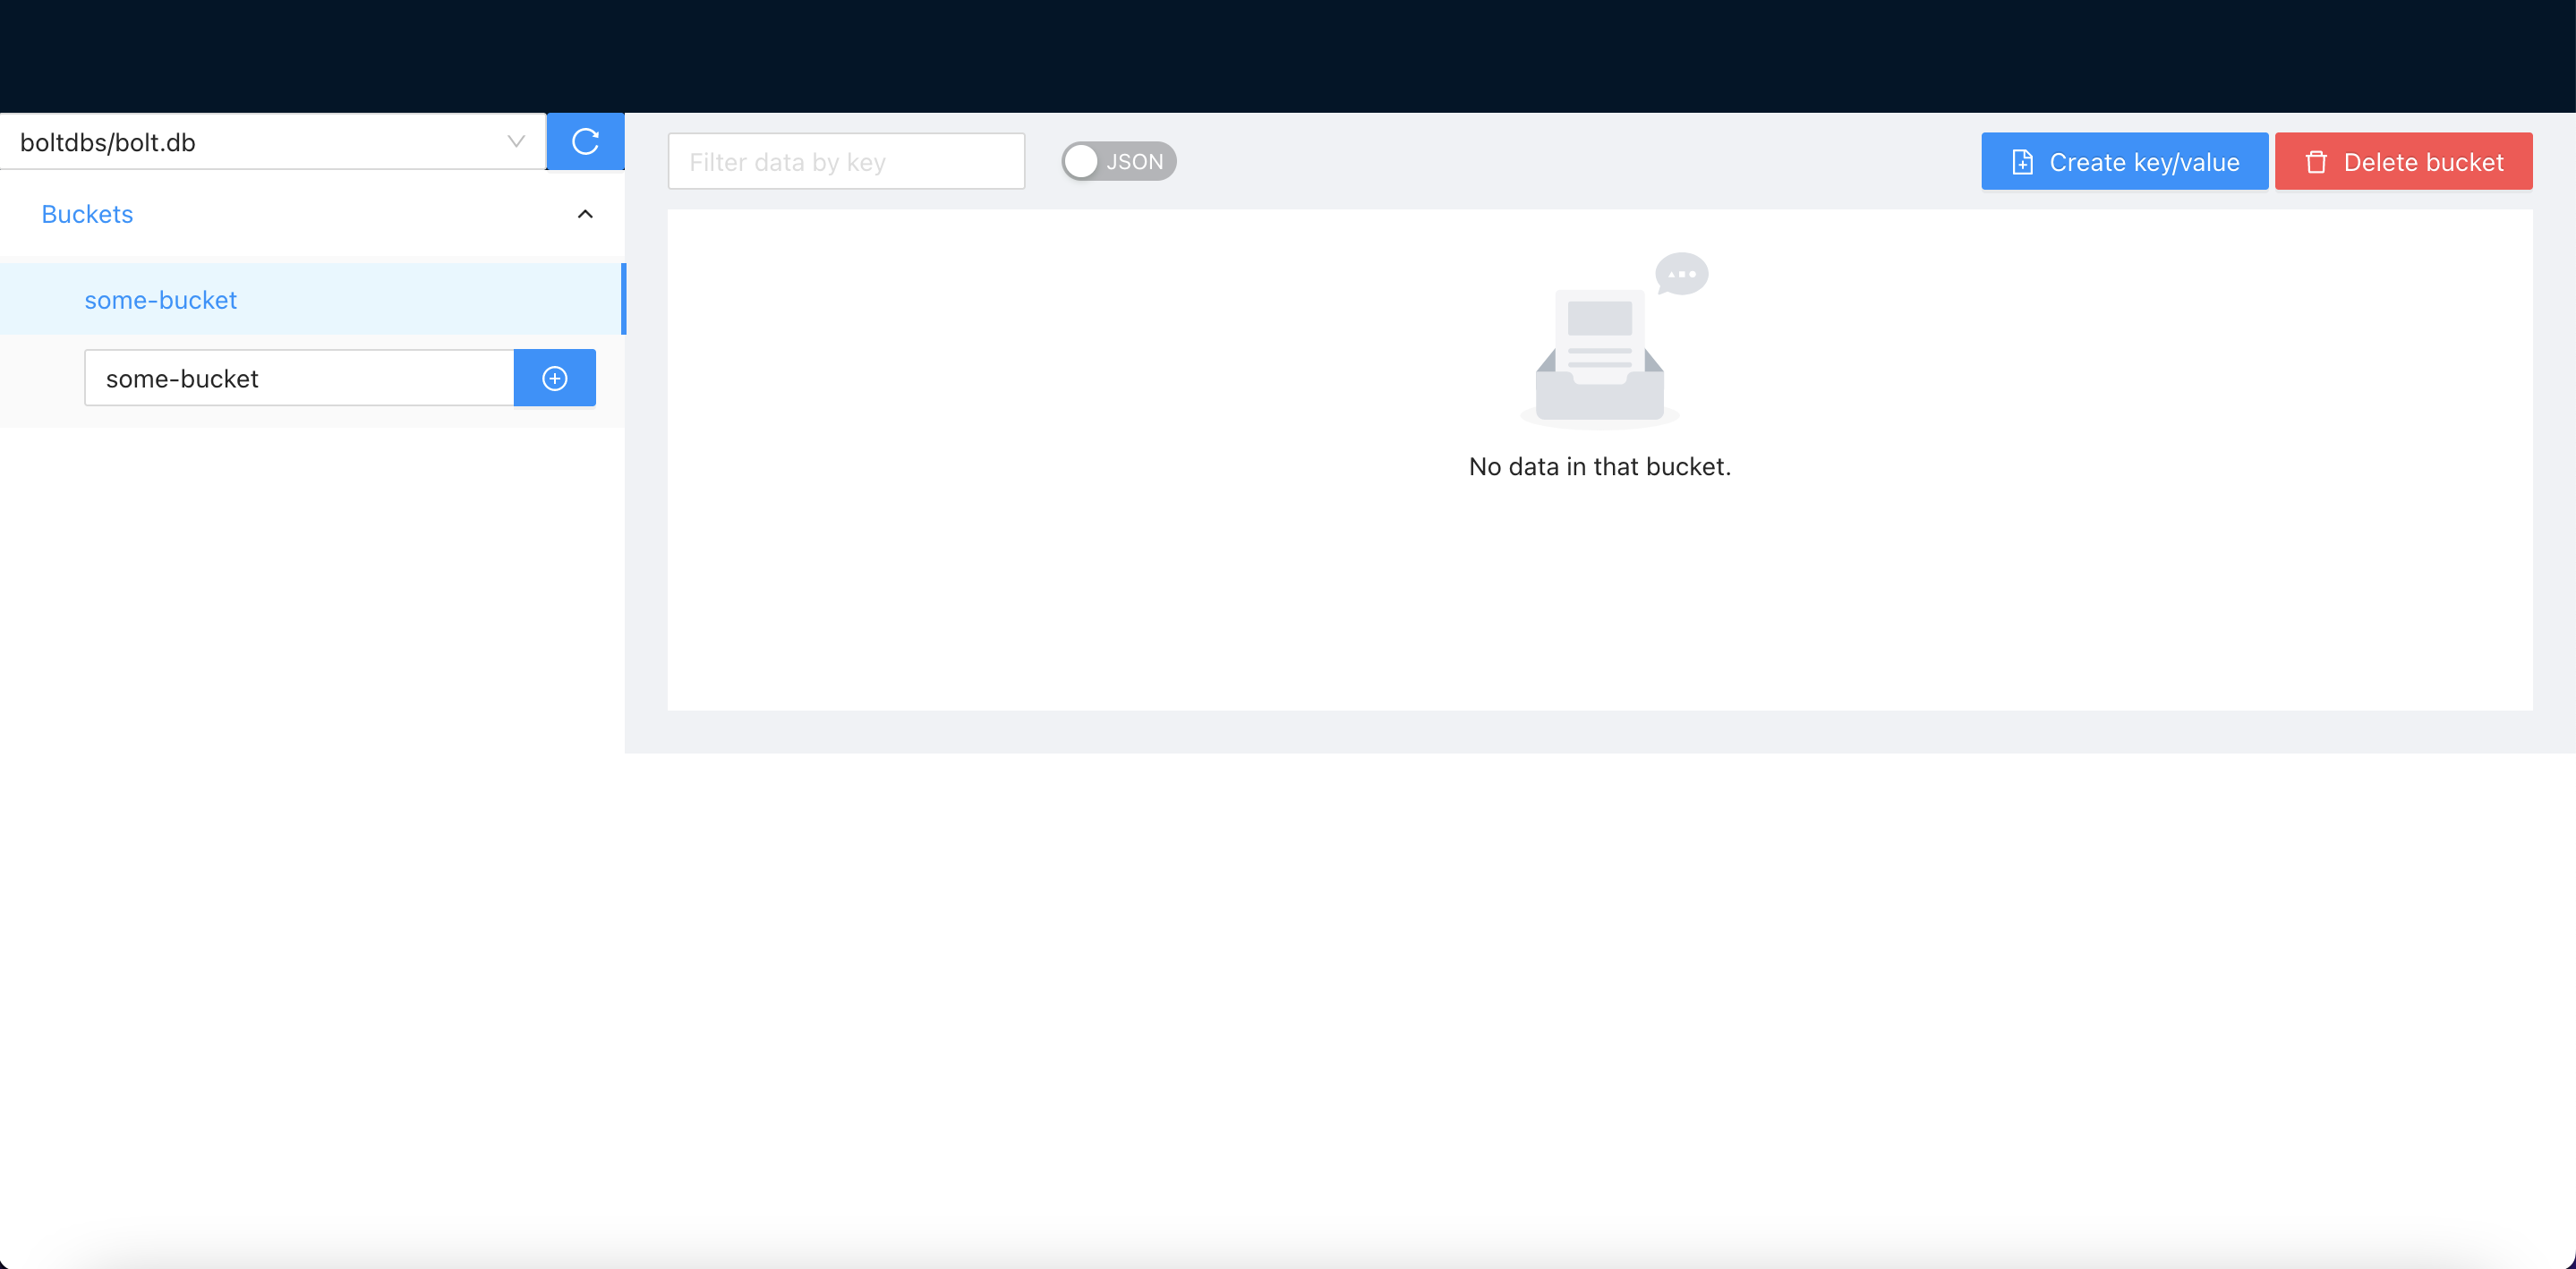Click the new bucket name input

298,378
